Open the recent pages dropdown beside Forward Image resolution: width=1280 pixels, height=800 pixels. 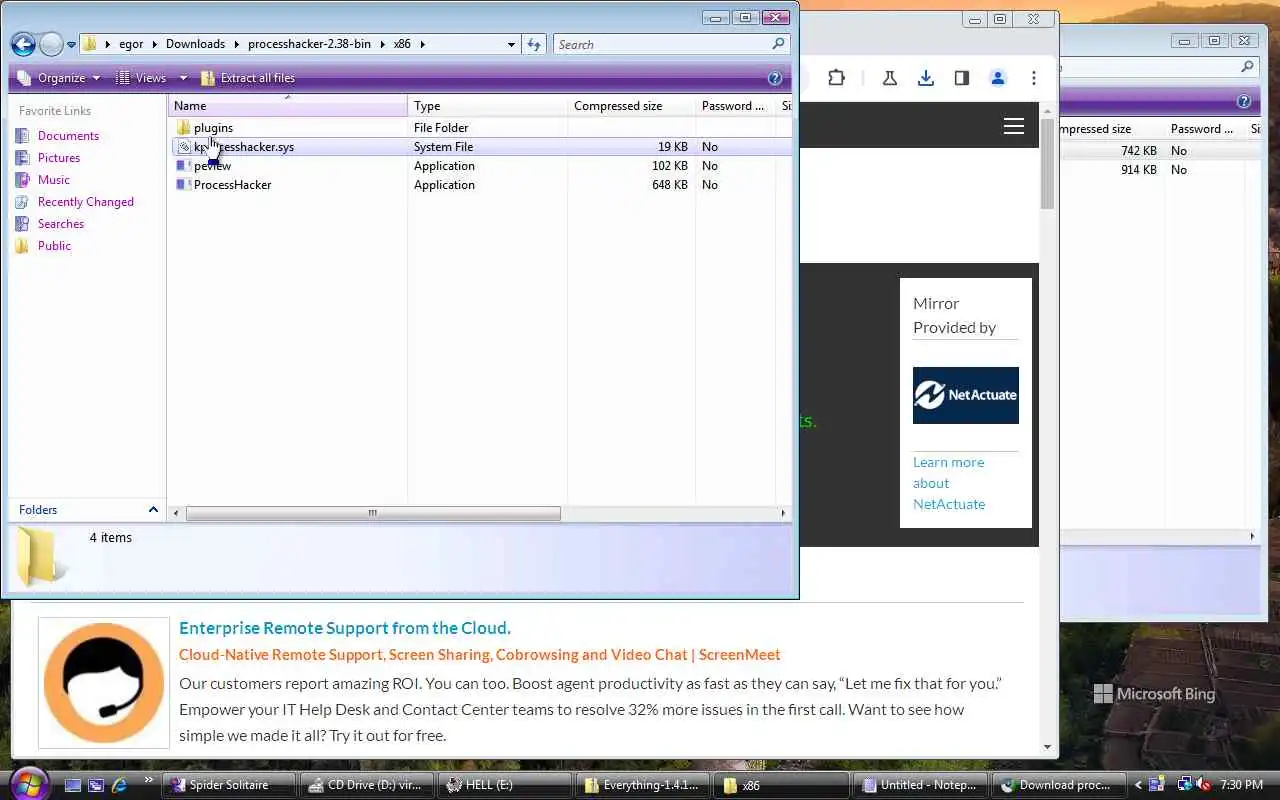(71, 45)
